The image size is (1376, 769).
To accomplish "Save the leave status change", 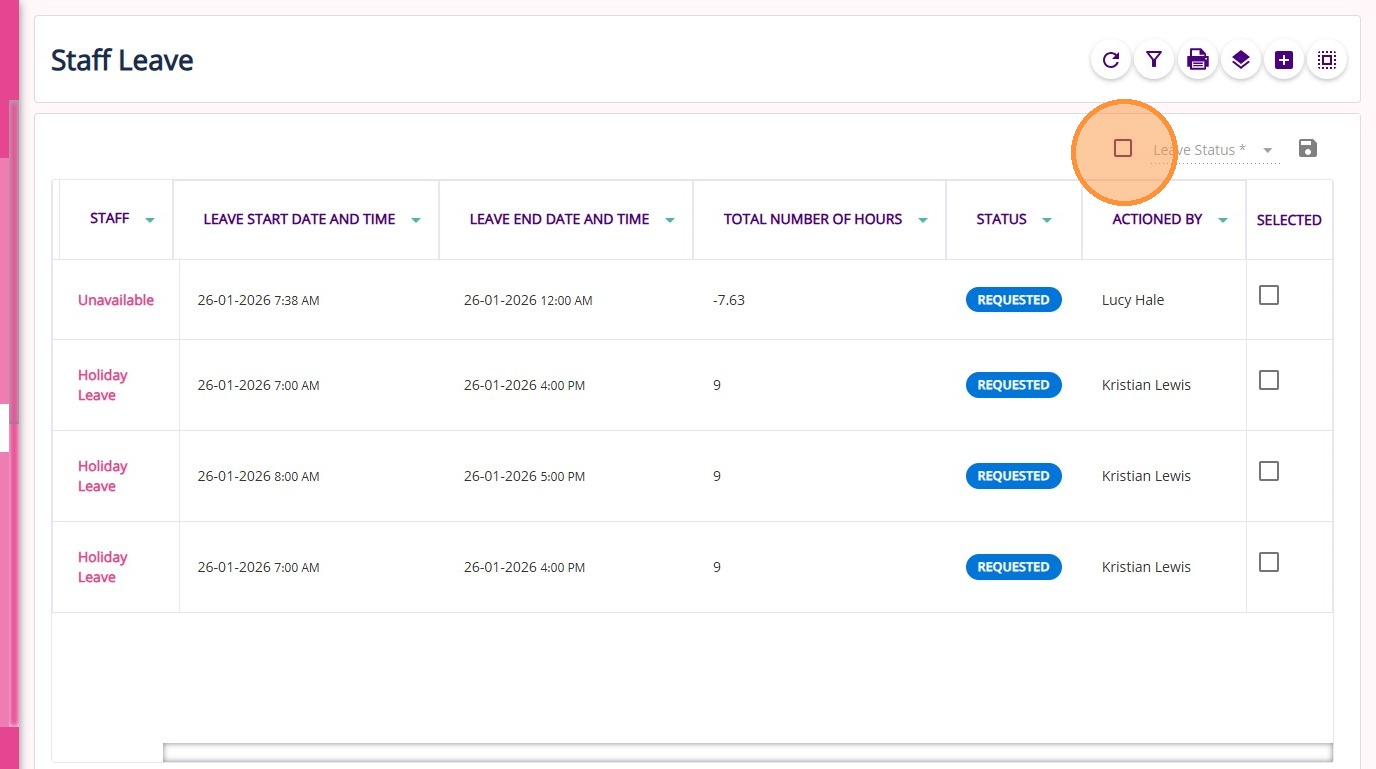I will (1307, 149).
